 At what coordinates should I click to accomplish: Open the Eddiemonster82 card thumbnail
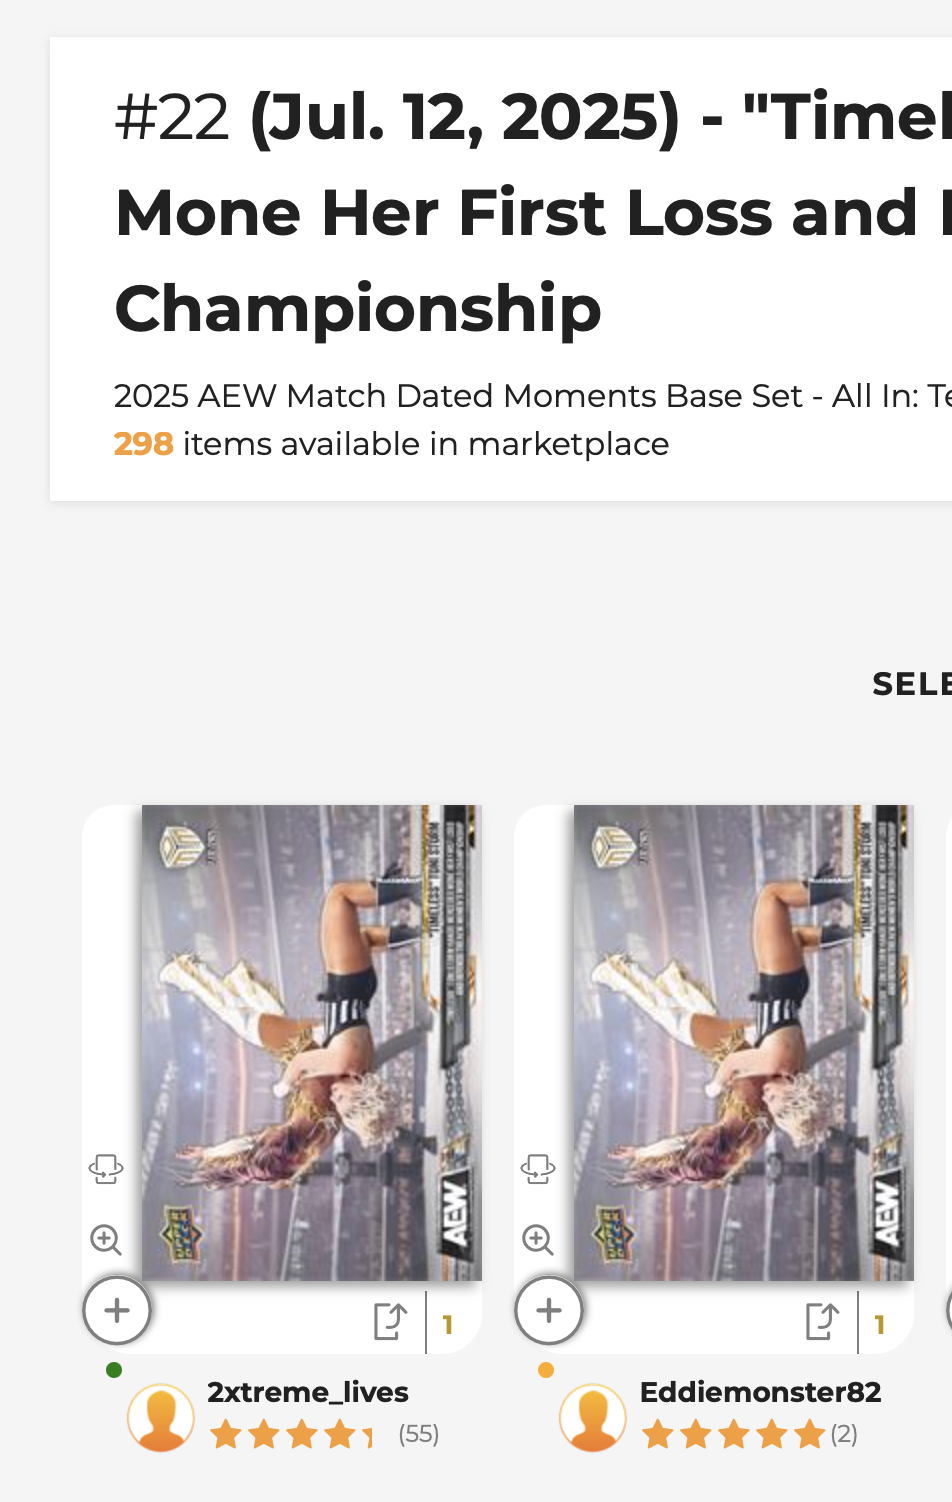coord(744,1043)
